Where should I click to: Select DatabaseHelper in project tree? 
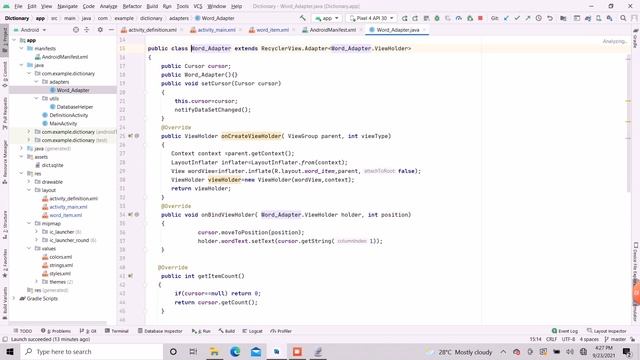coord(74,107)
